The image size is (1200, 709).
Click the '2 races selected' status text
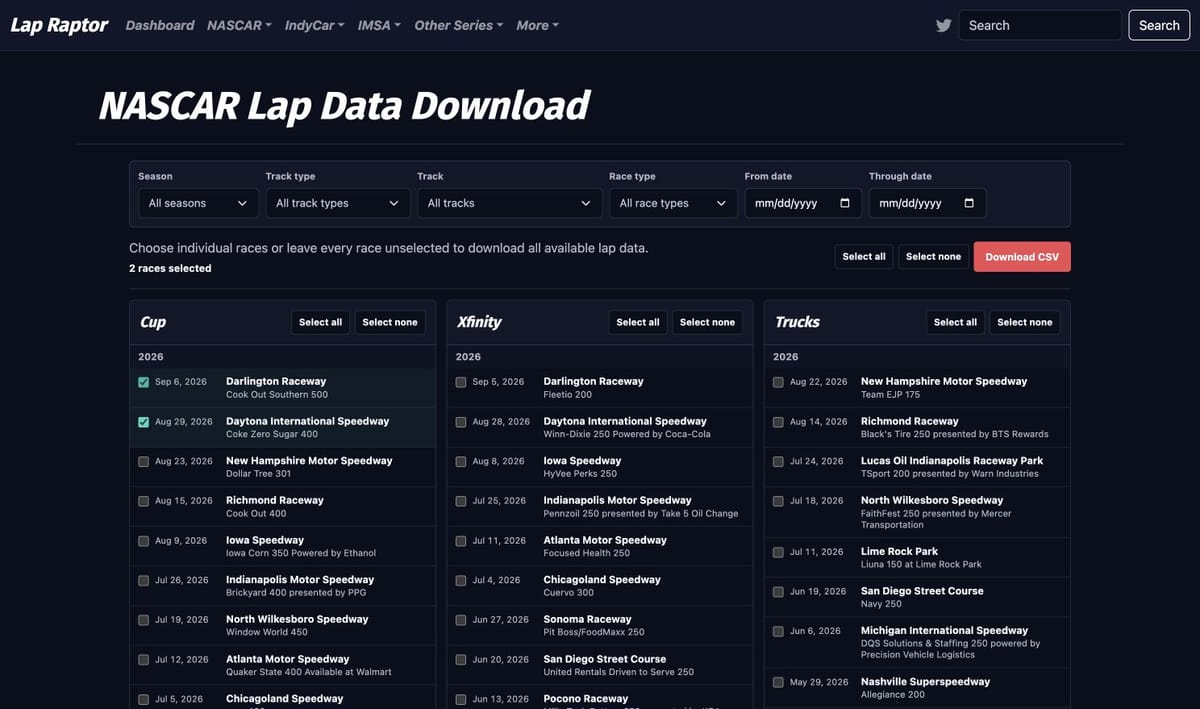[x=170, y=268]
